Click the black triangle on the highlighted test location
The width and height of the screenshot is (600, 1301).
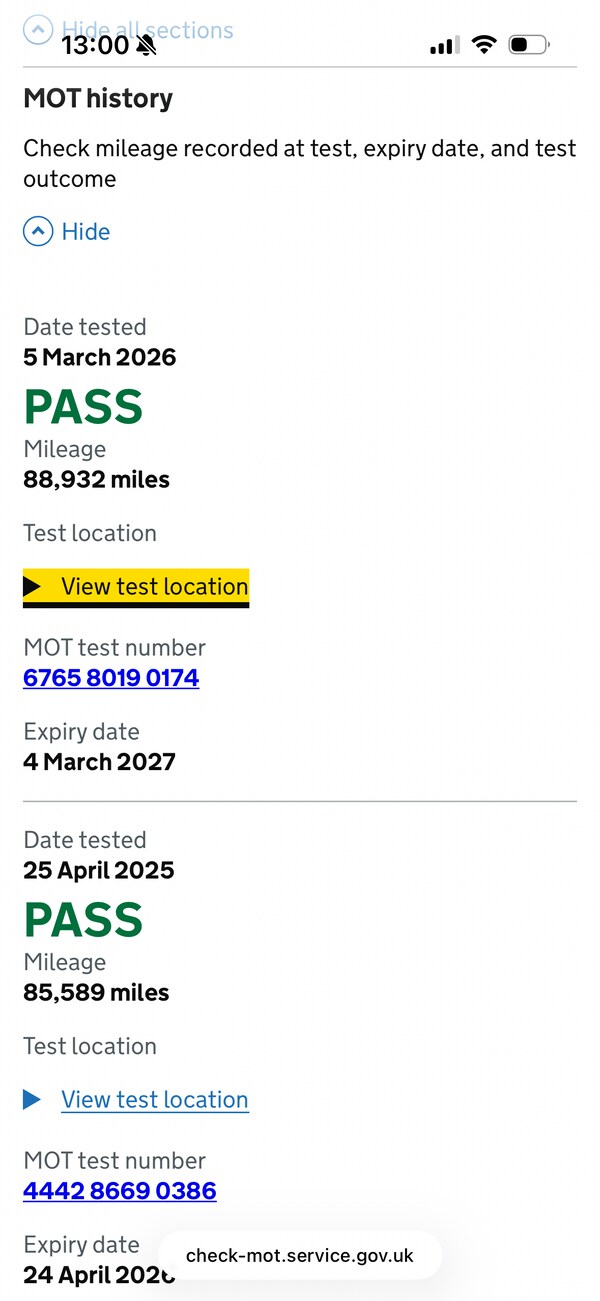click(x=33, y=586)
